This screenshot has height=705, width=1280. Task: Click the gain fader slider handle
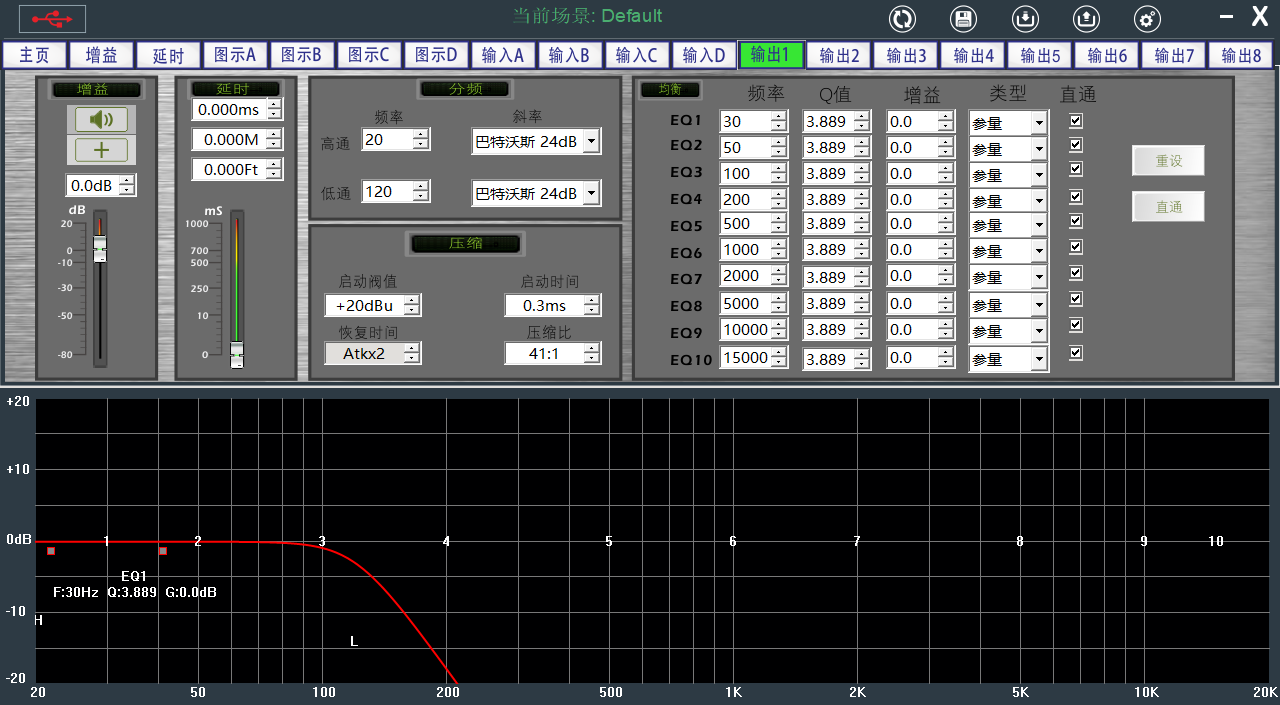tap(100, 250)
